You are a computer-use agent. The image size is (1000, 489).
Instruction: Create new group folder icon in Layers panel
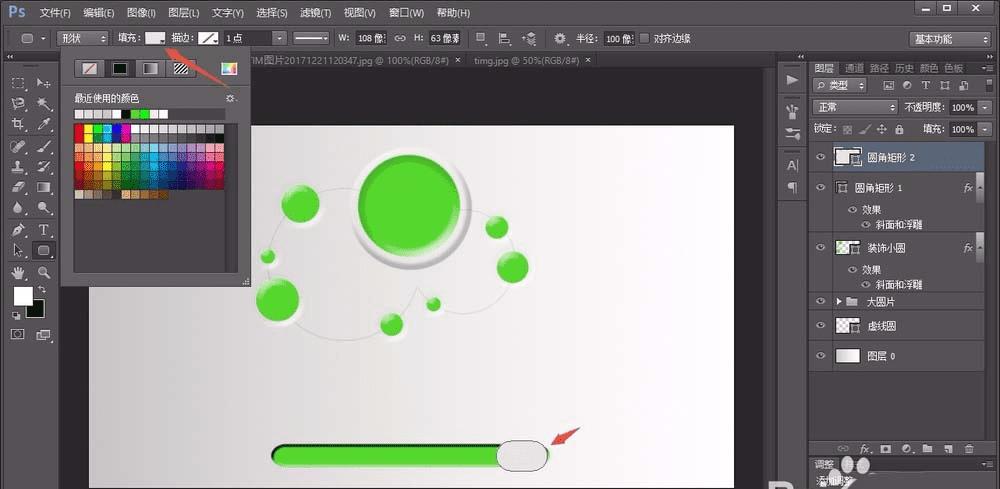point(927,449)
